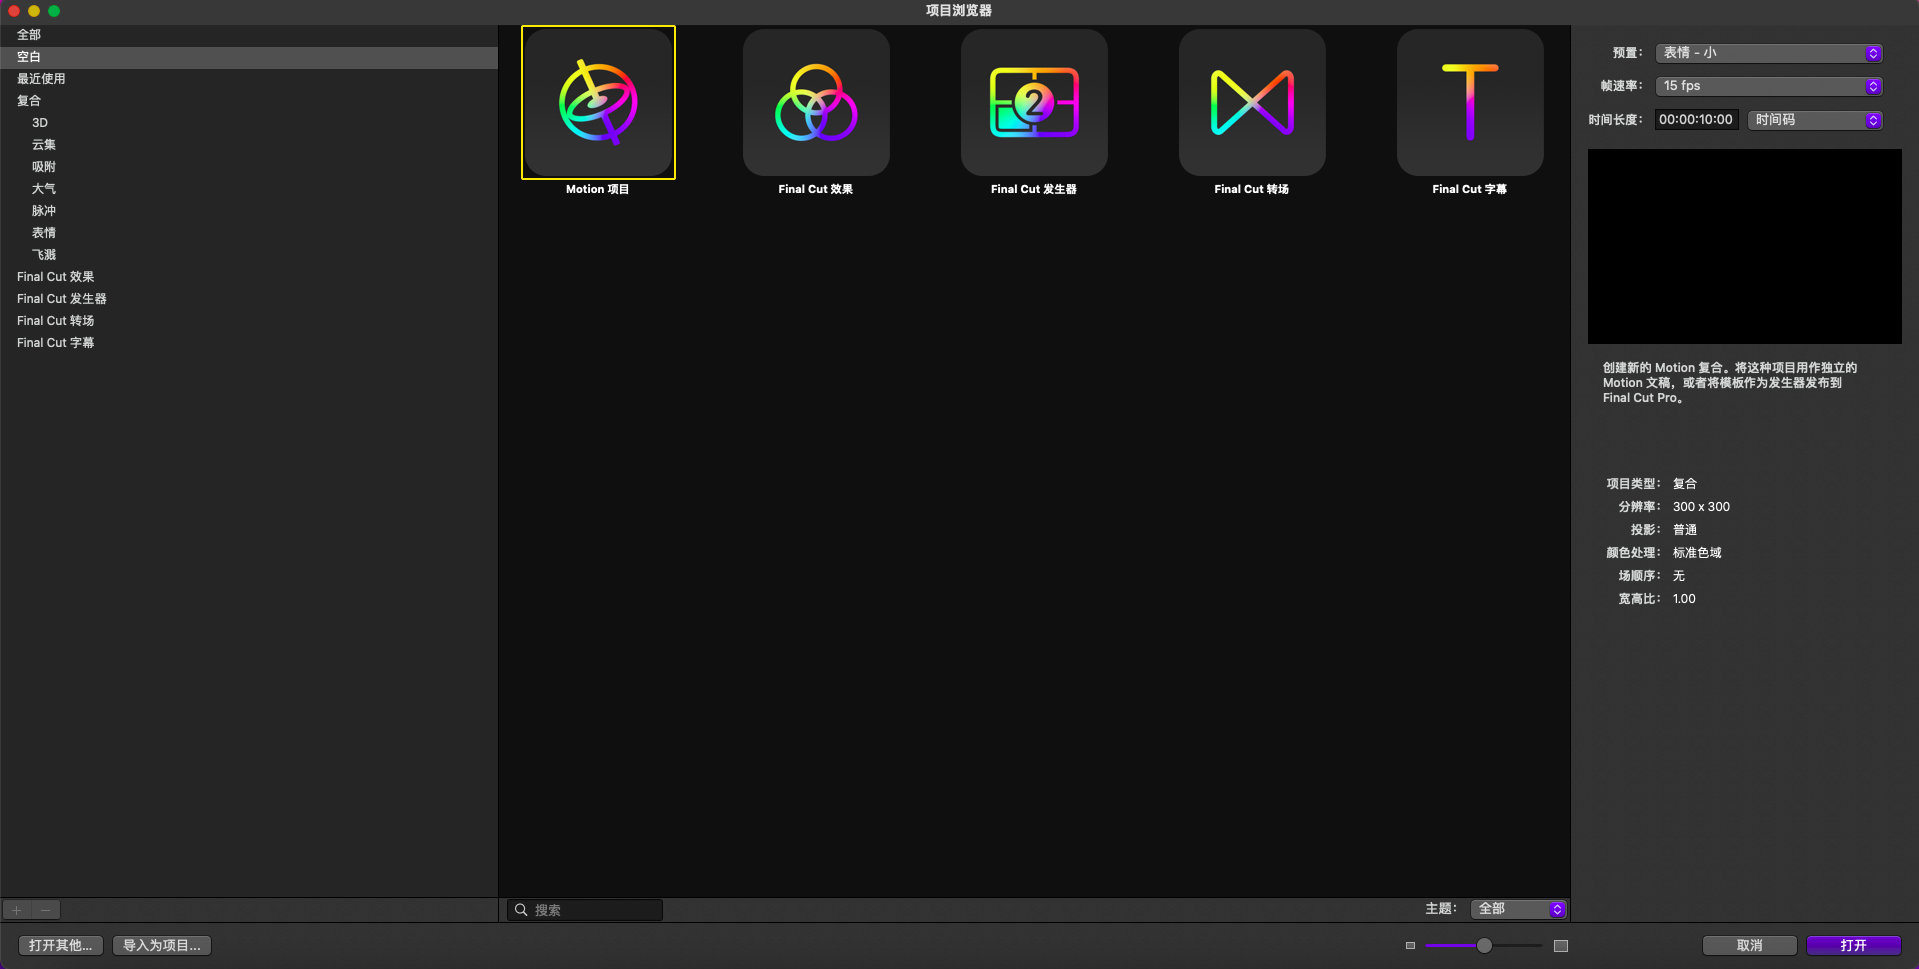
Task: Select 全部 in the sidebar
Action: pyautogui.click(x=249, y=35)
